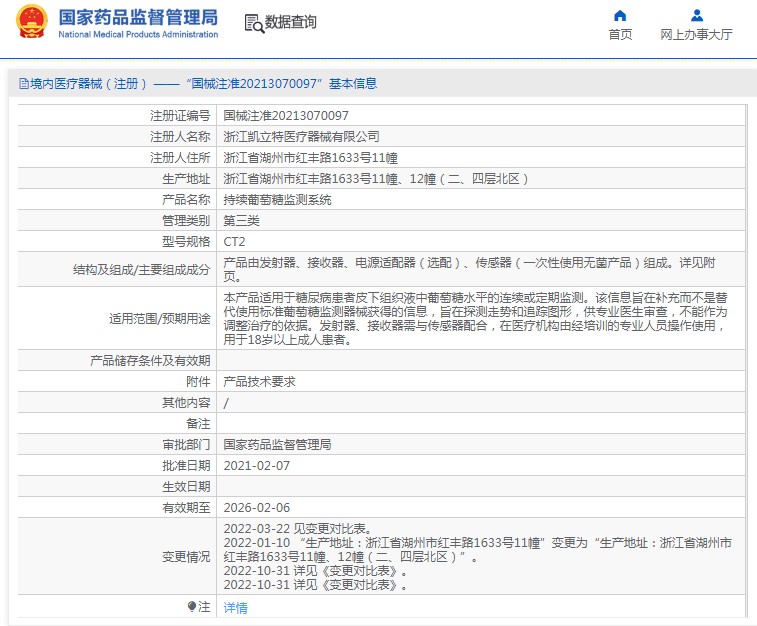Screen dimensions: 757x626
Task: Open the 首页 navigation label
Action: pos(620,34)
